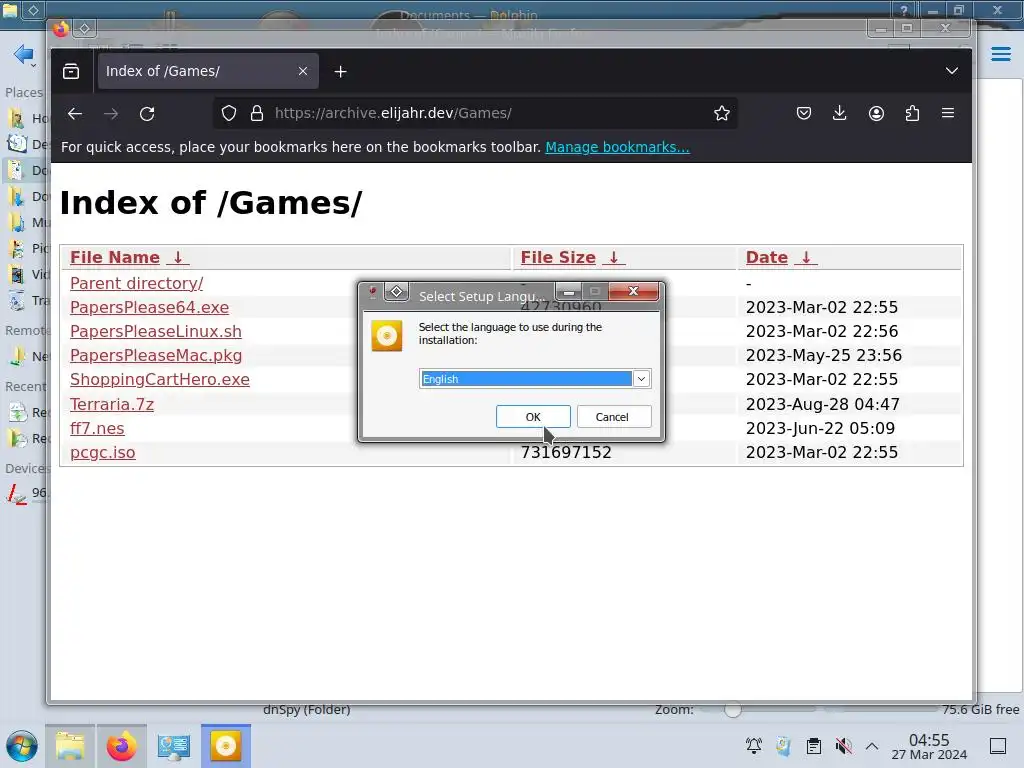Viewport: 1024px width, 768px height.
Task: Click date 2023-Jun-22 05:09
Action: [820, 428]
